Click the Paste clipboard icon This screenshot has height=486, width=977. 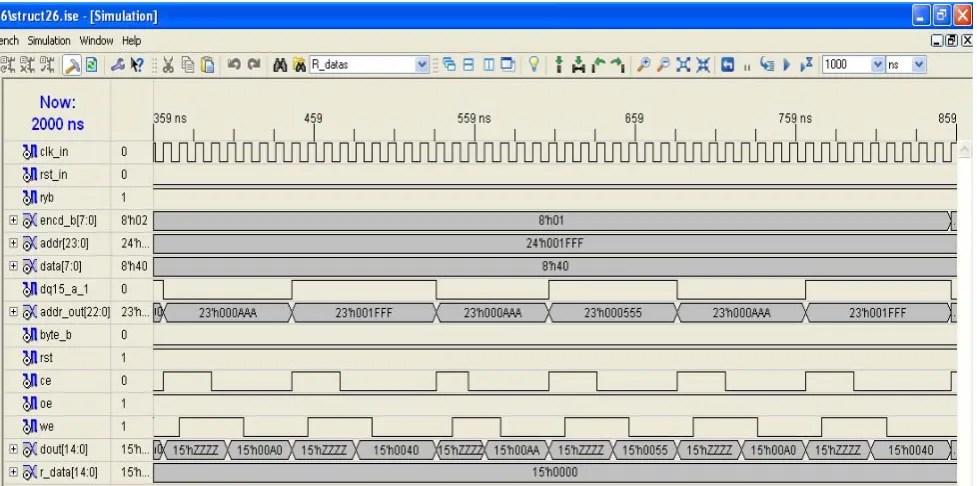pos(208,65)
